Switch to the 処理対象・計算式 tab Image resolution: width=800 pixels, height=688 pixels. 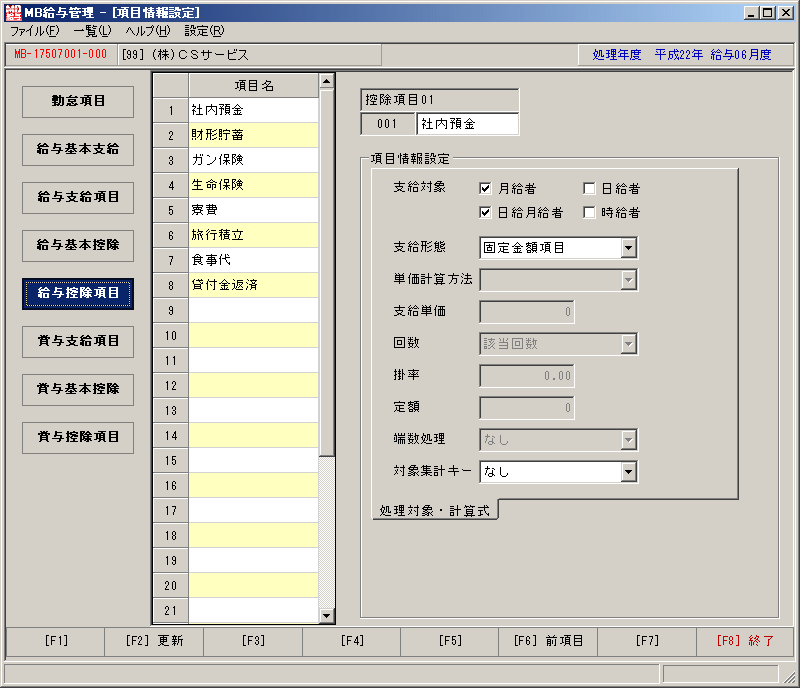435,510
